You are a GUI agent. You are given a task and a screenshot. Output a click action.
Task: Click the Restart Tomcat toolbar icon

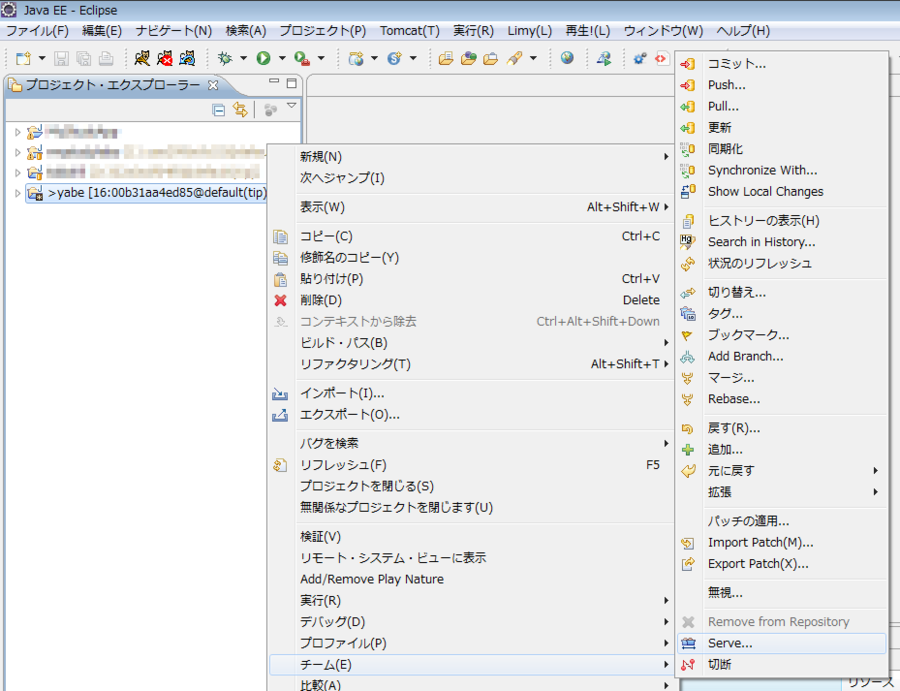pos(187,58)
